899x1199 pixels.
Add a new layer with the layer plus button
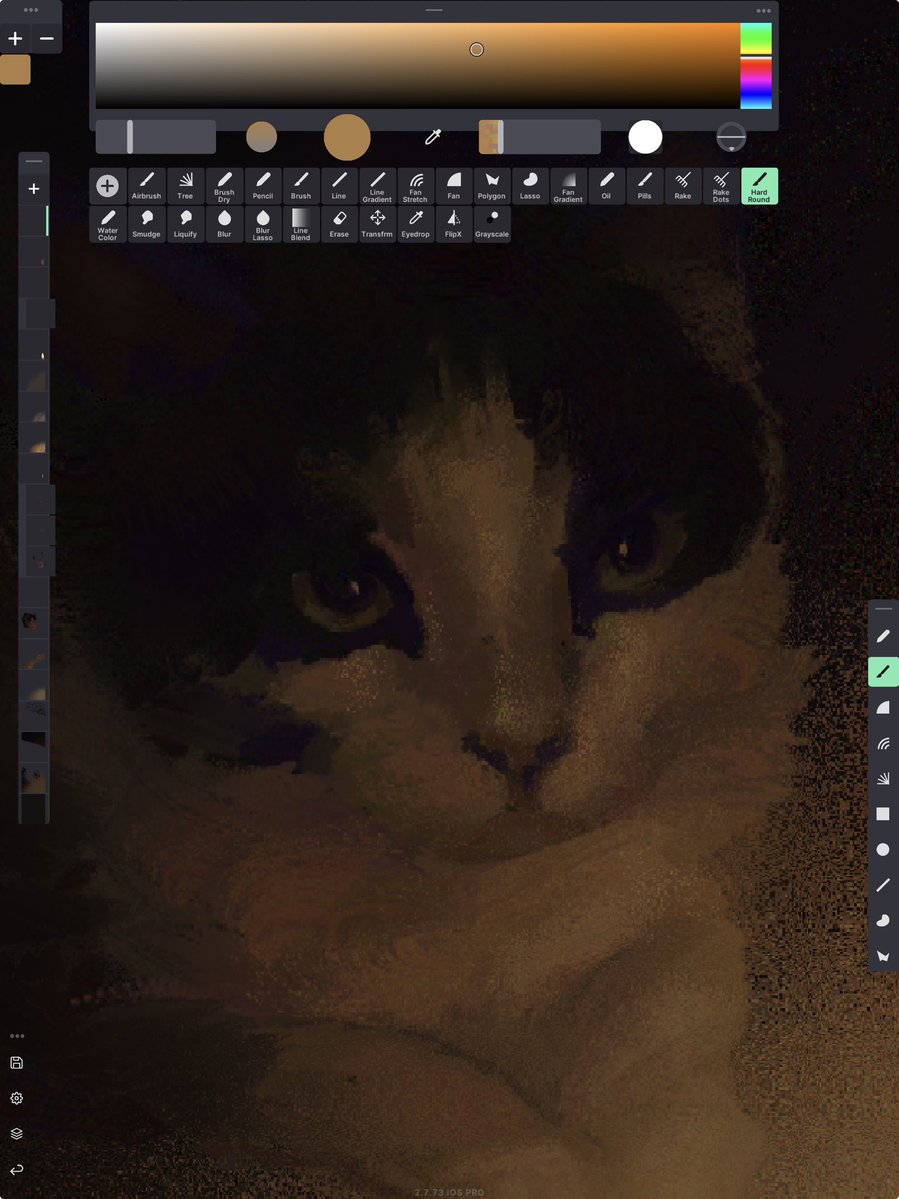[x=34, y=189]
